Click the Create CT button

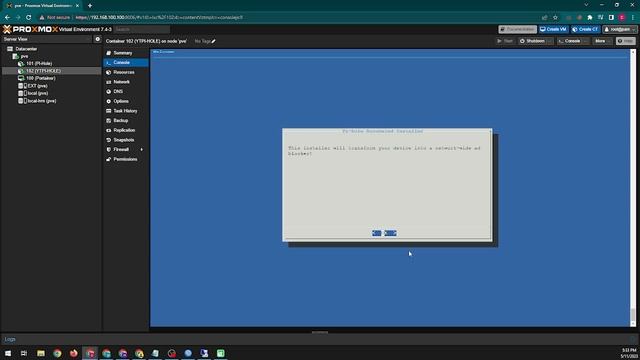pos(585,29)
